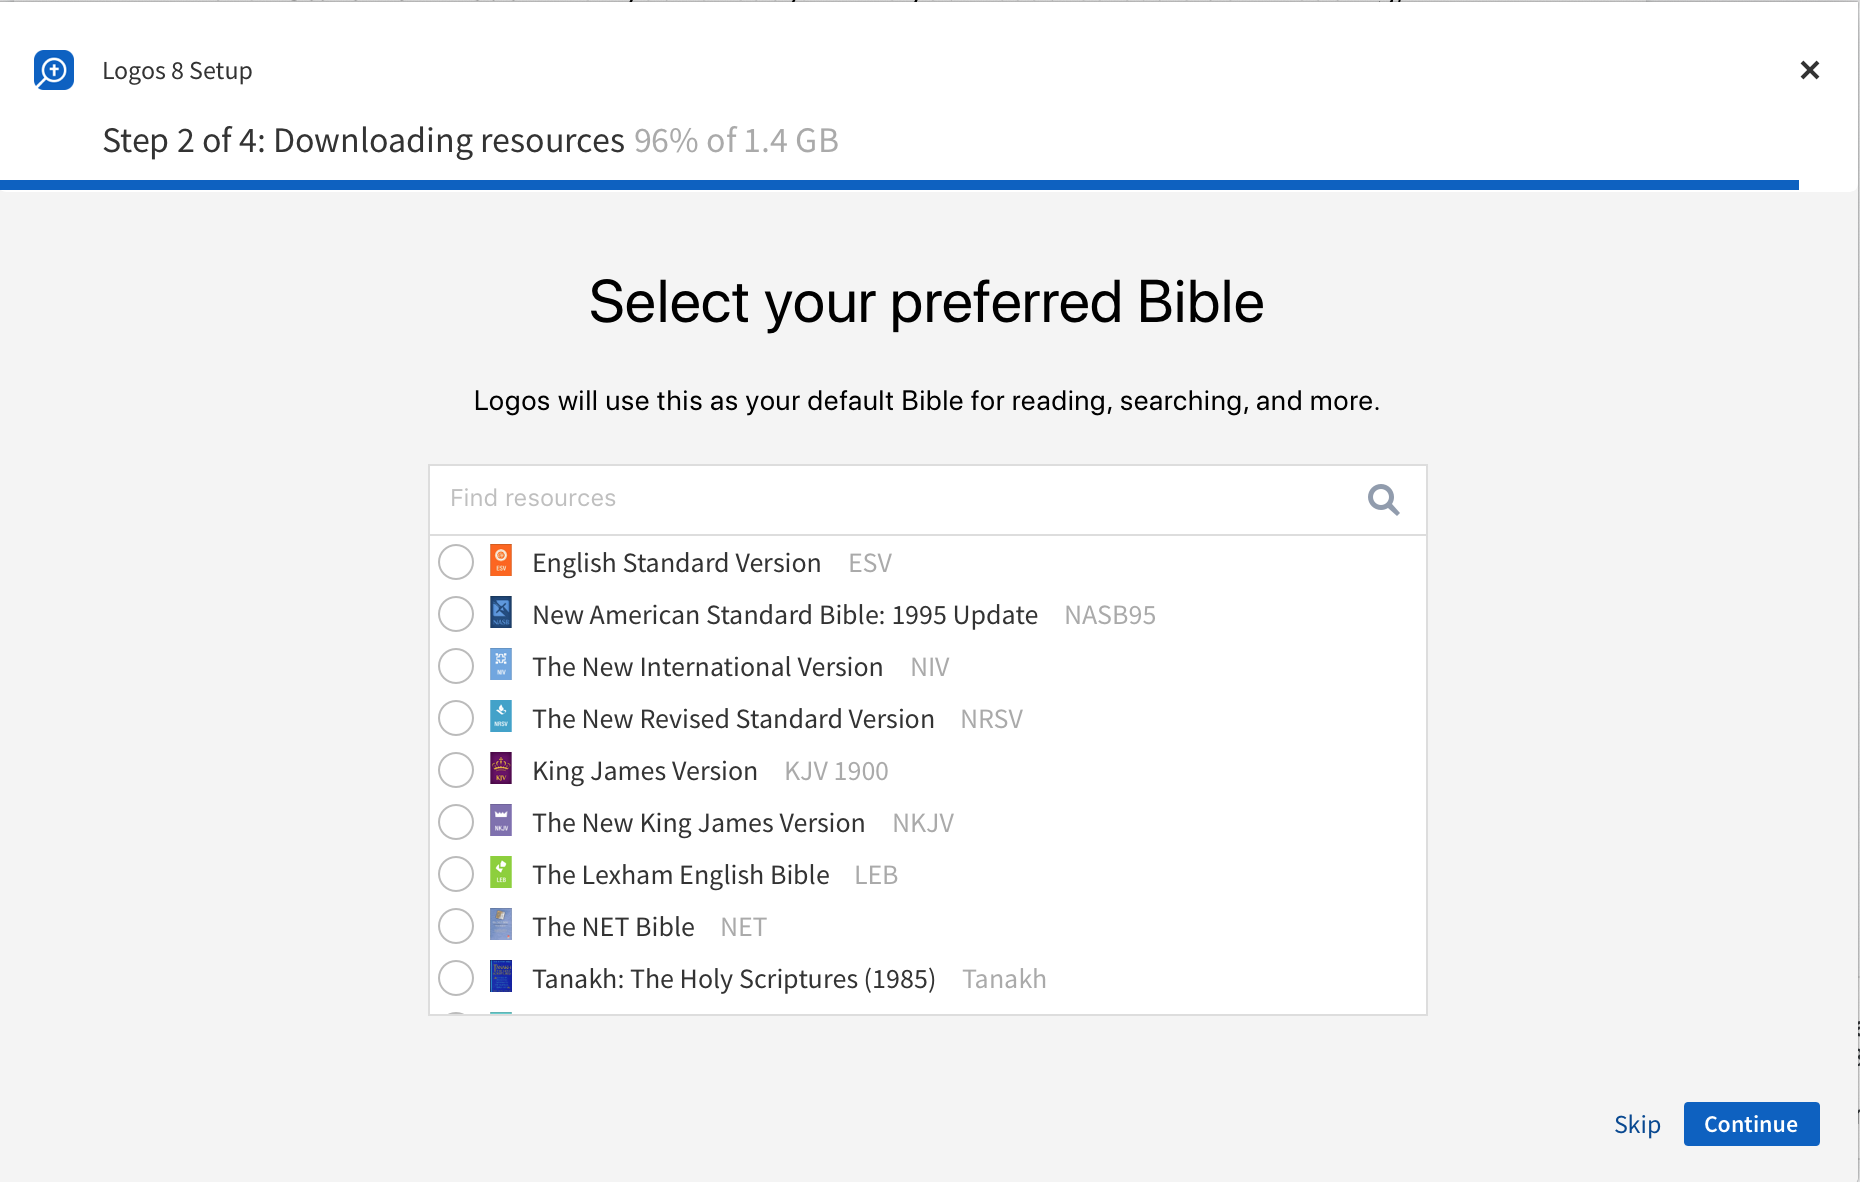
Task: Select The Lexham English Bible radio button
Action: [456, 874]
